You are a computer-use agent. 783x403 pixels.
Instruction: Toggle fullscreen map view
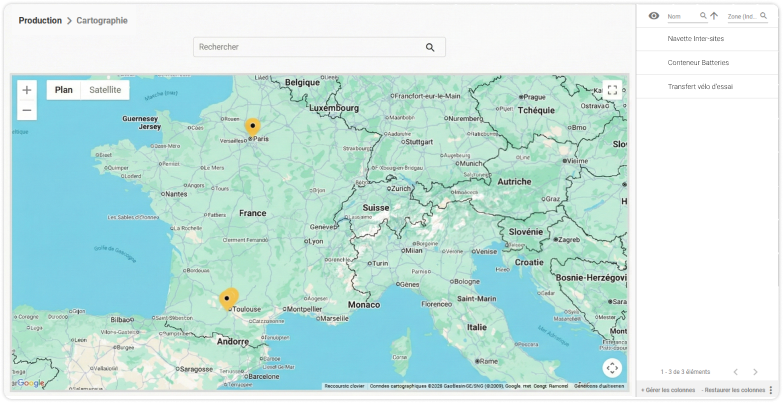(x=612, y=90)
